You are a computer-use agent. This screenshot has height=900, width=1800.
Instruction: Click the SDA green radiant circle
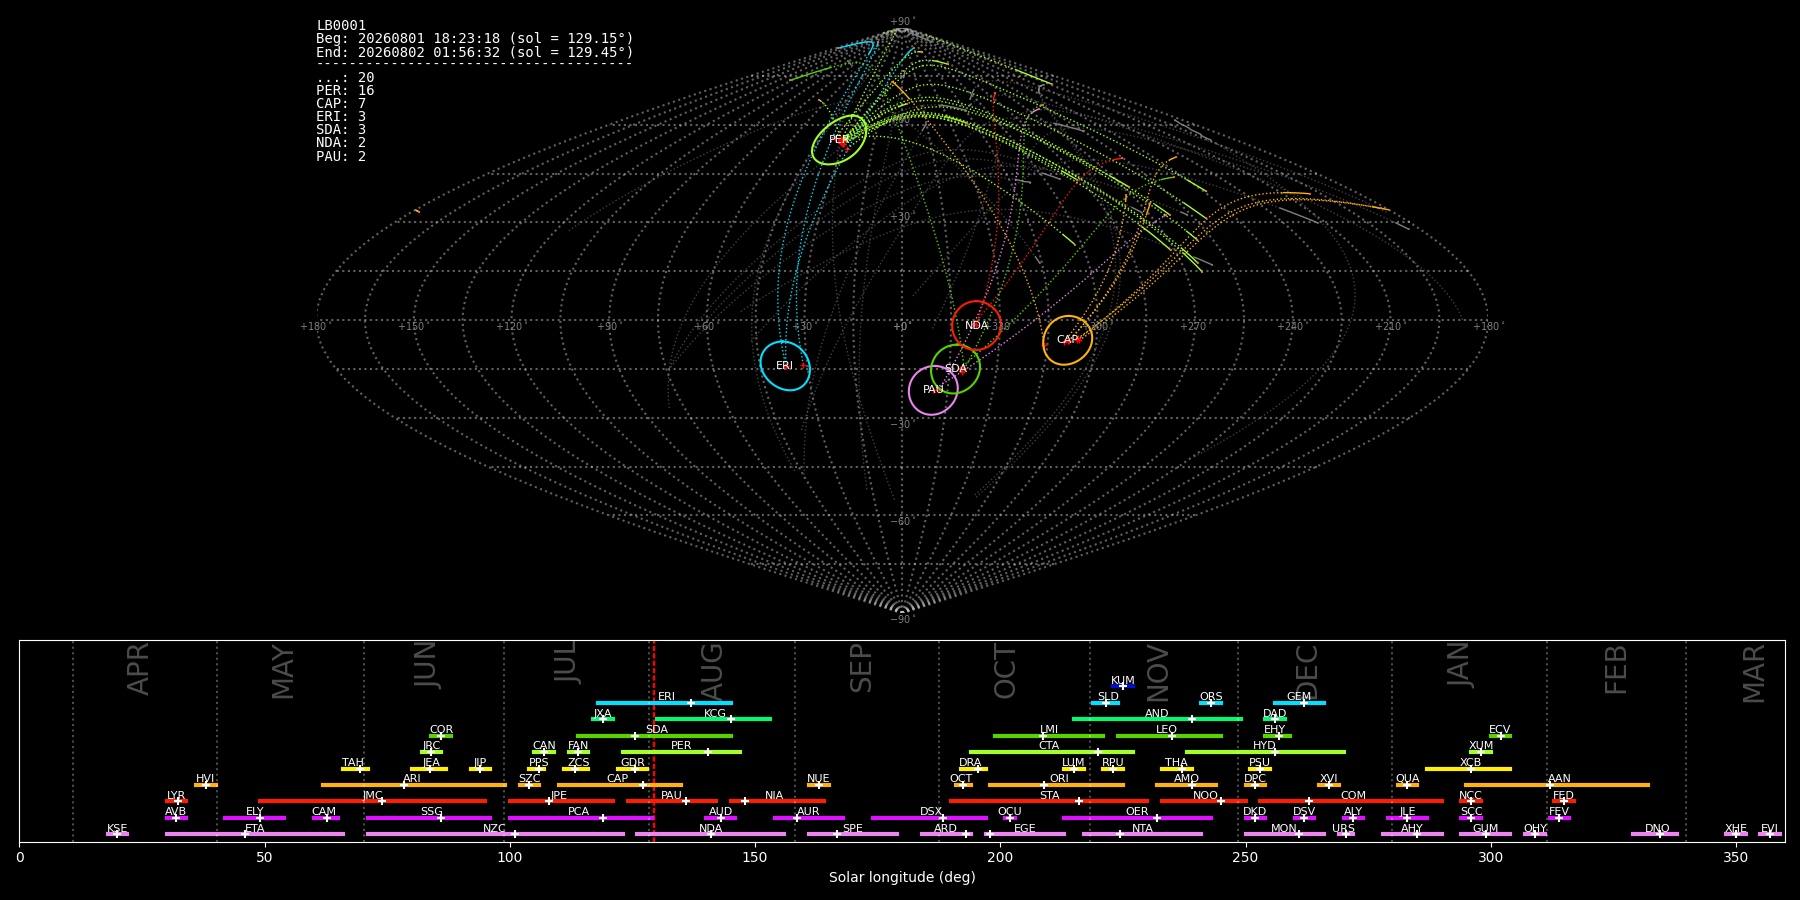[x=956, y=369]
